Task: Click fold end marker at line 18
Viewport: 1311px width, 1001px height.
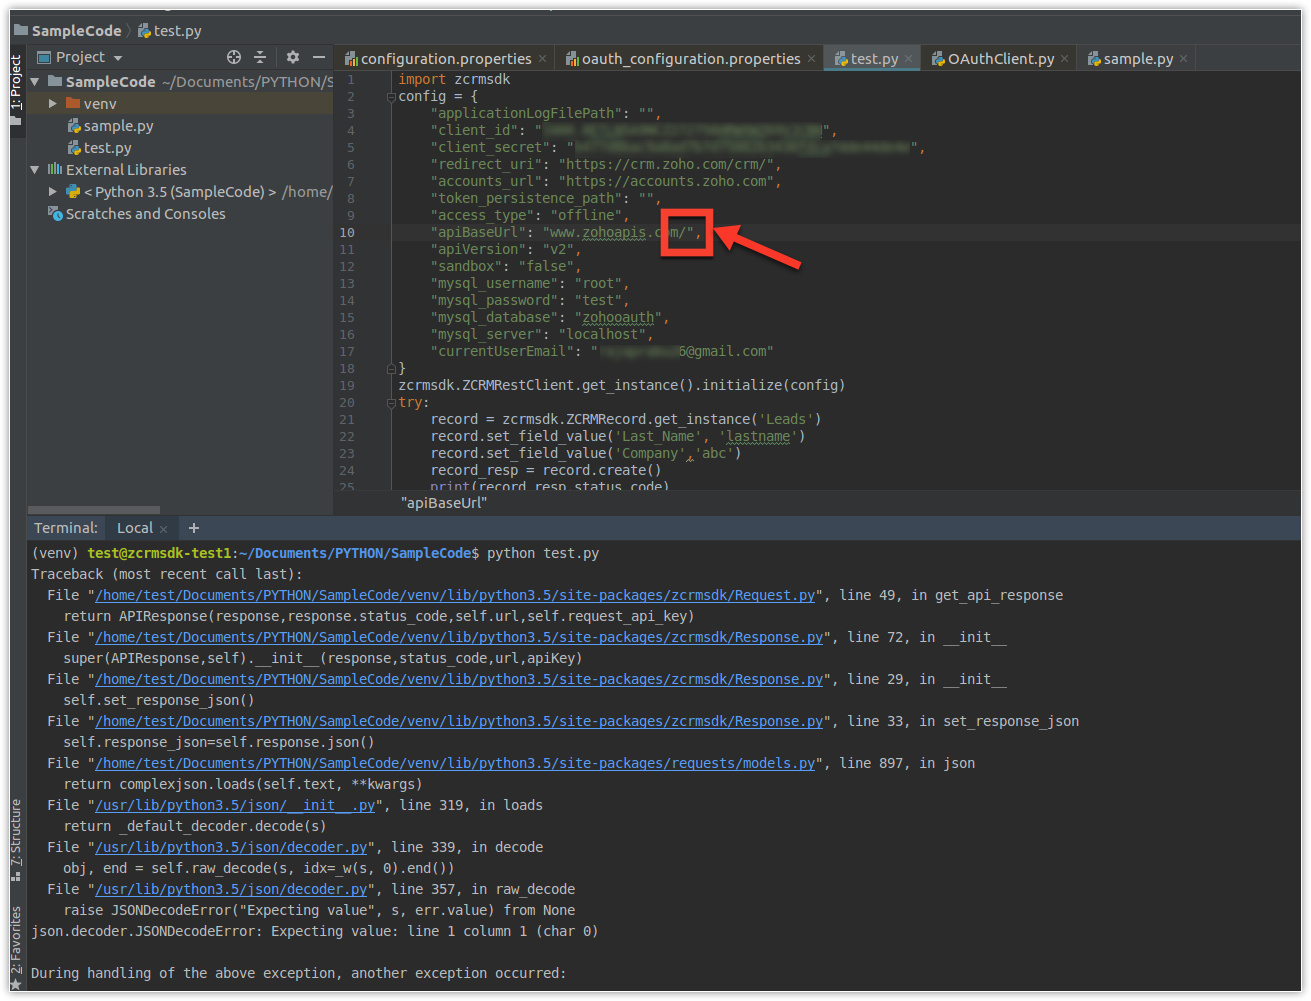Action: pos(391,369)
